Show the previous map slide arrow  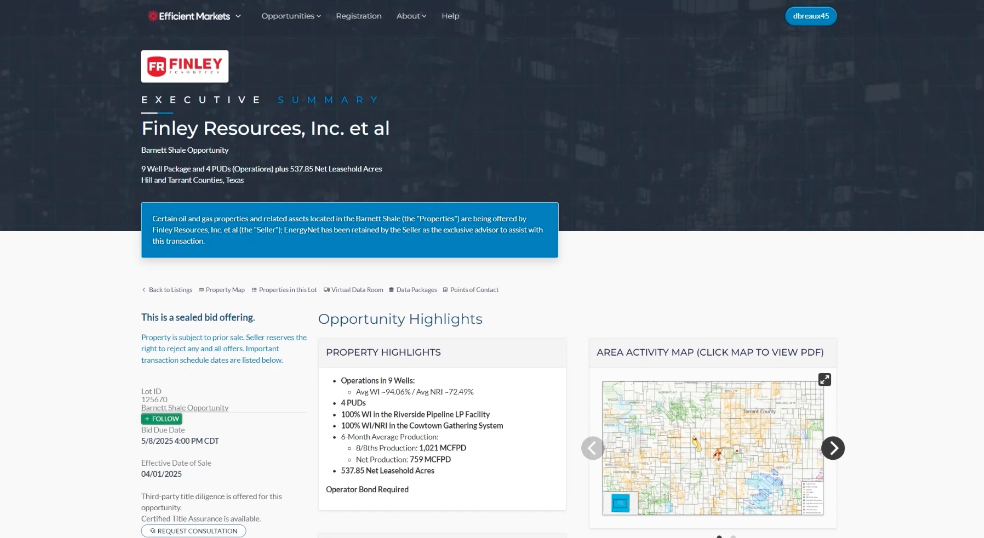592,448
